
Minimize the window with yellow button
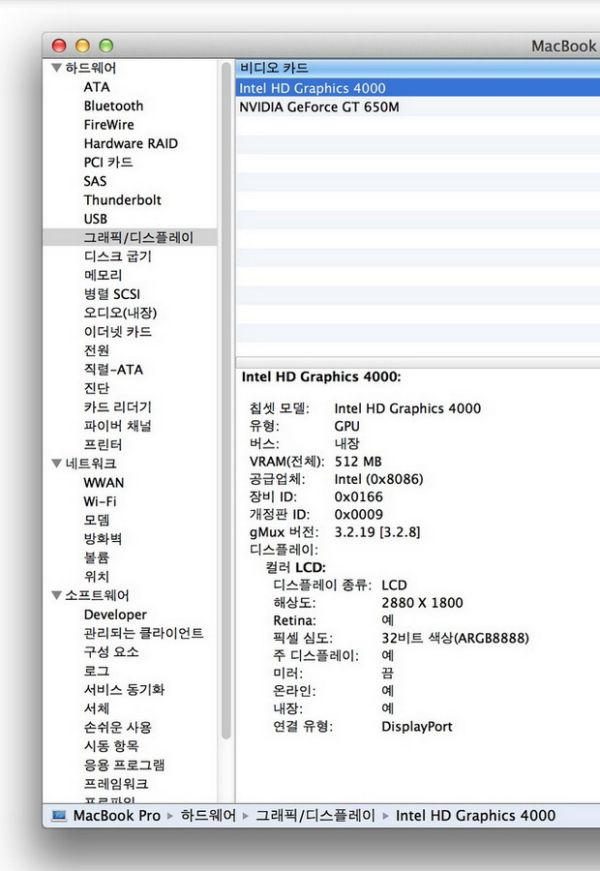tap(82, 46)
